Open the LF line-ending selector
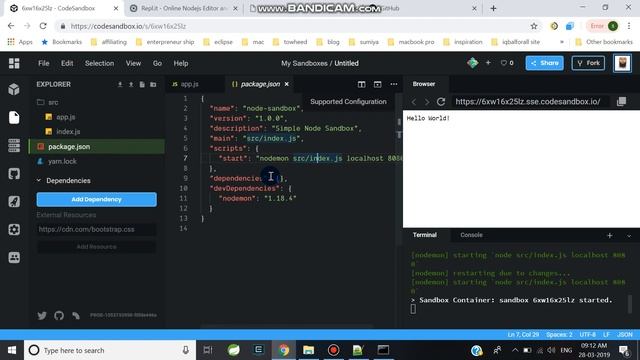The height and width of the screenshot is (360, 640). coord(607,335)
